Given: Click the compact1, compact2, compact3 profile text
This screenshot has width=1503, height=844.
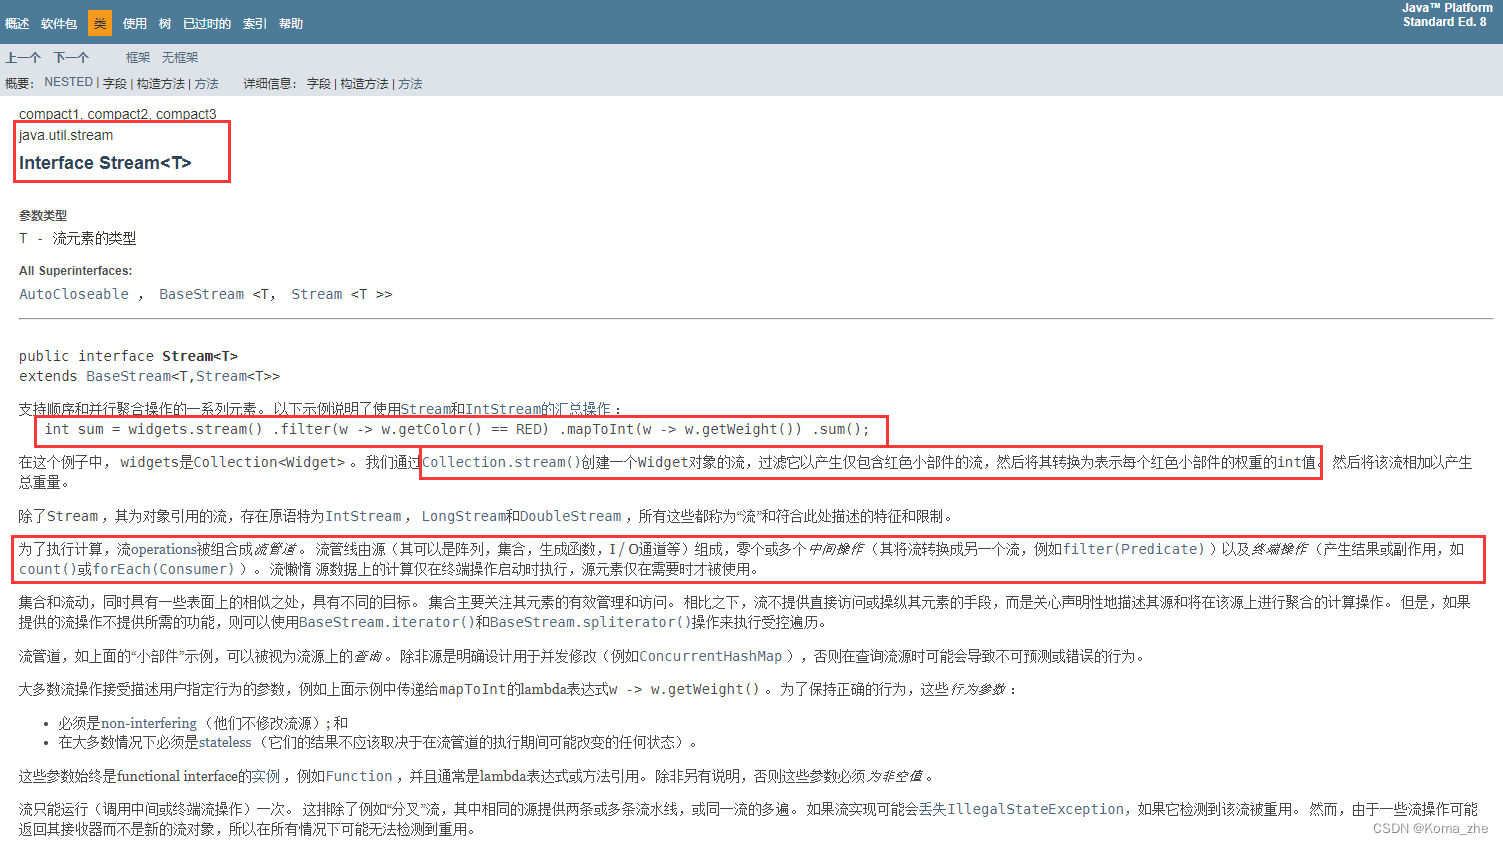Looking at the screenshot, I should click(x=118, y=114).
